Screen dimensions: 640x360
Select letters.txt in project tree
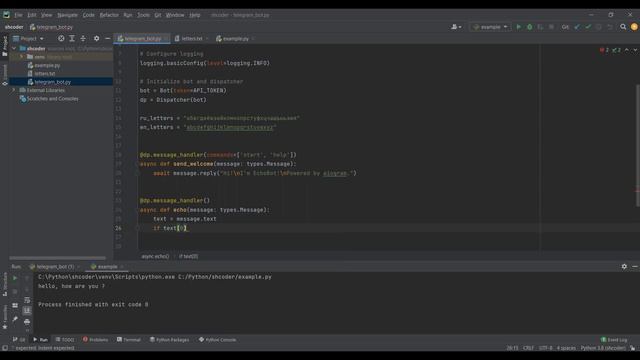(x=44, y=73)
